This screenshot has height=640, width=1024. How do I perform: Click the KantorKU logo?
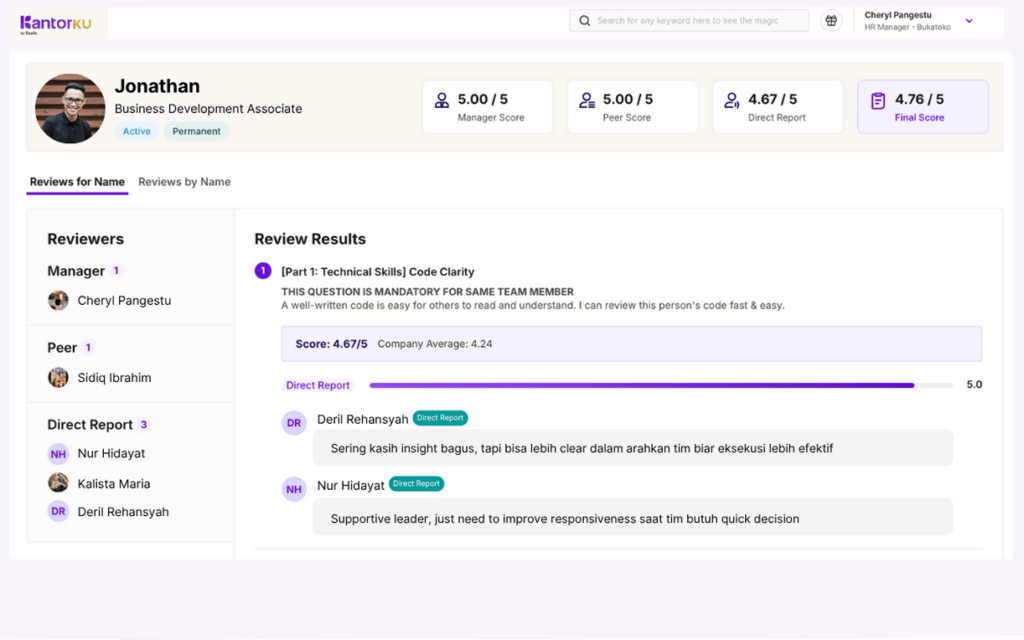click(55, 22)
